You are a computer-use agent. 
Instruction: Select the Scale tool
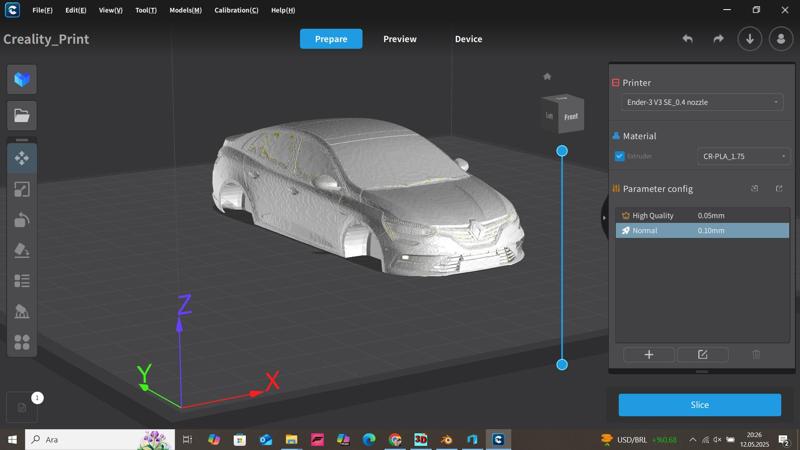tap(22, 189)
